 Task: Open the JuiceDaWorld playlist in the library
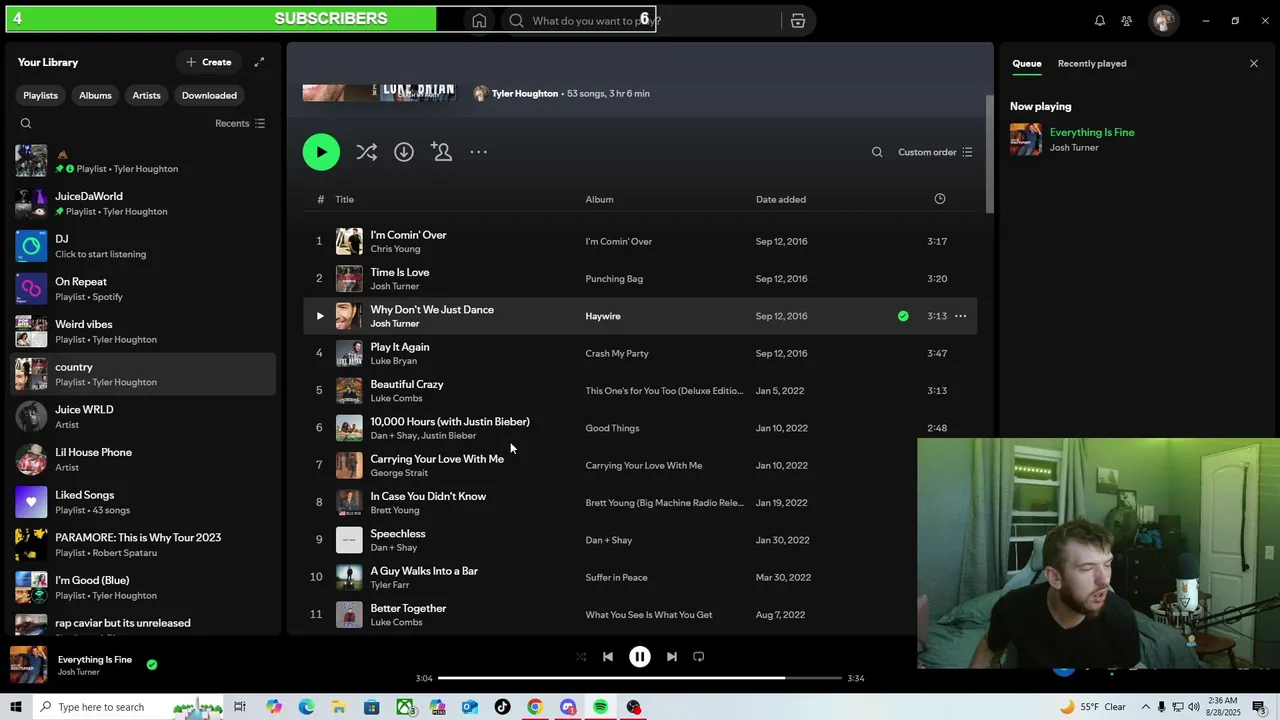(141, 203)
